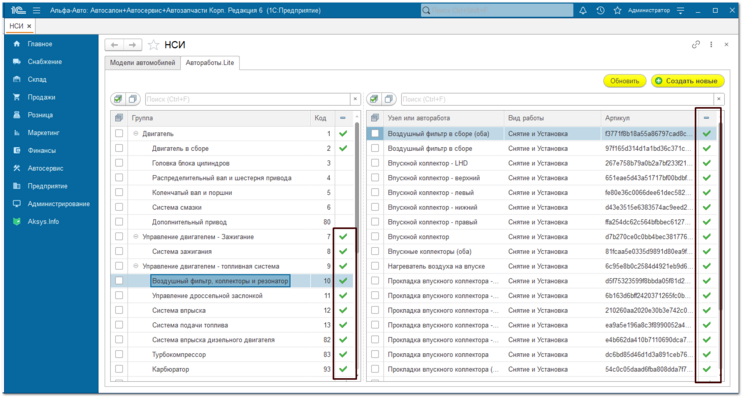Tick checkbox for Головка блока цилиндров
The width and height of the screenshot is (743, 398).
(119, 163)
